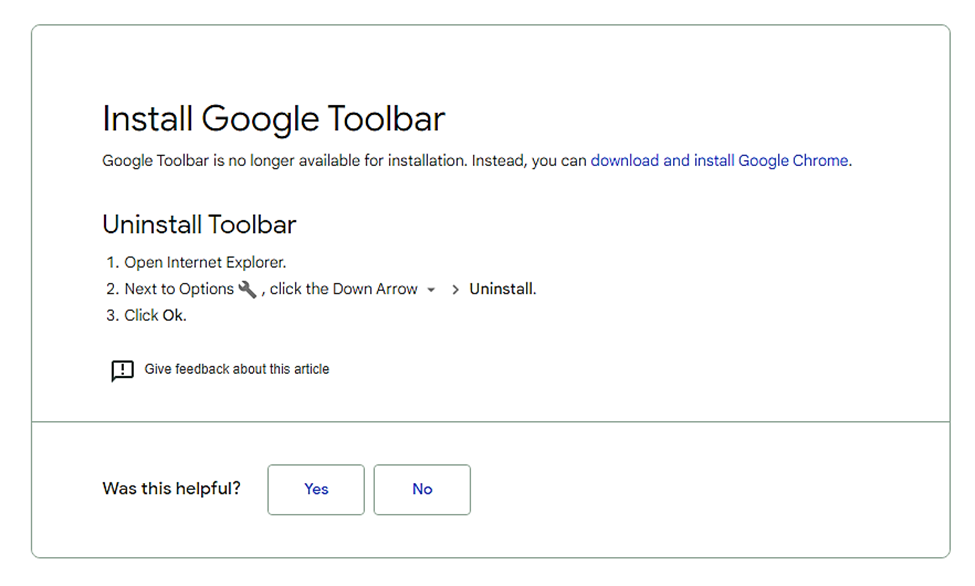Image resolution: width=975 pixels, height=586 pixels.
Task: Click the Uninstall Toolbar heading
Action: [x=199, y=225]
